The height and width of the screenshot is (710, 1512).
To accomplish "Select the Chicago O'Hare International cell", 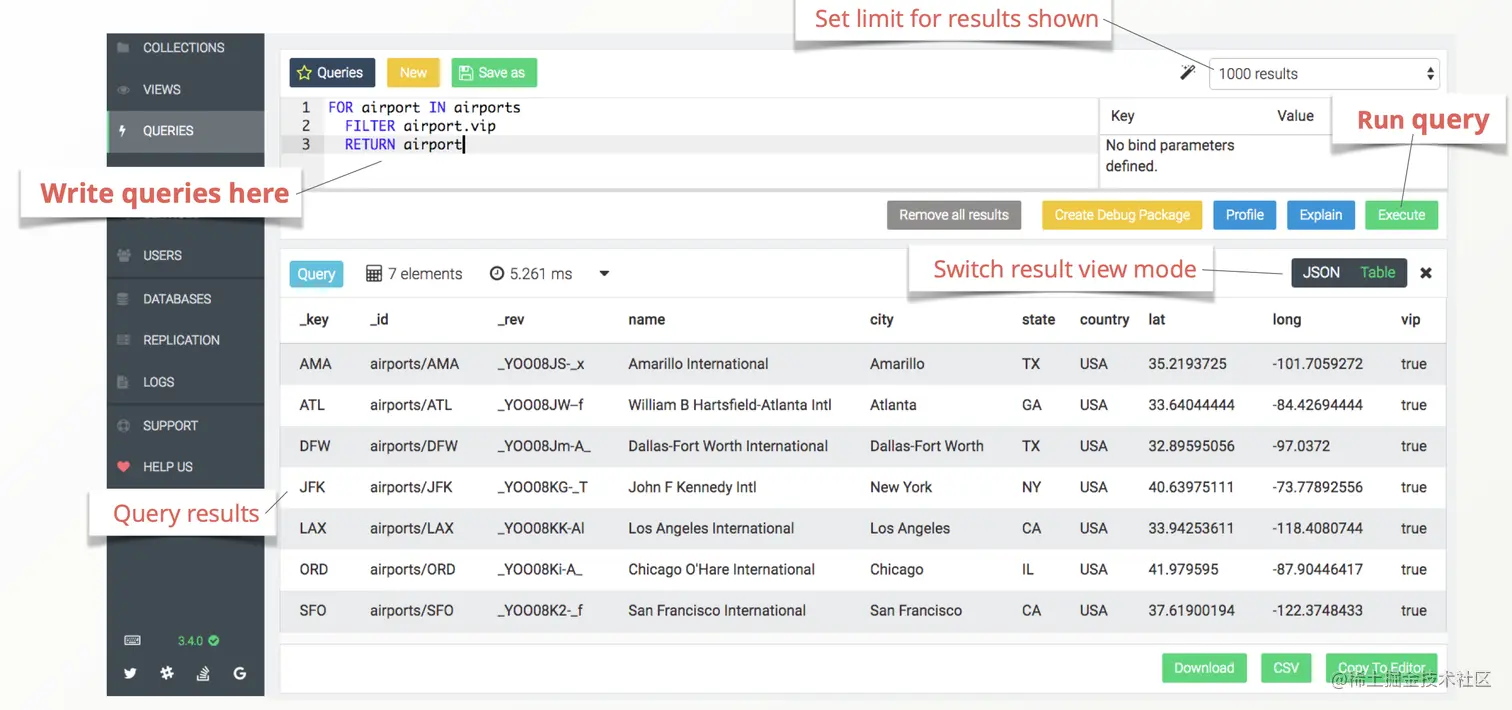I will click(721, 569).
